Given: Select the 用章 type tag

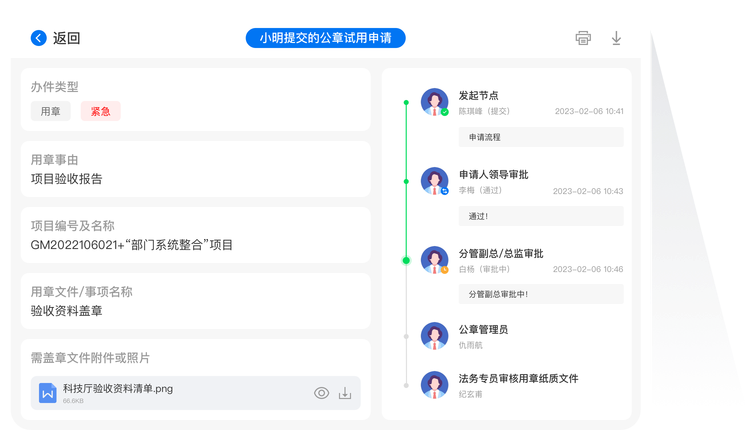Looking at the screenshot, I should pos(51,111).
